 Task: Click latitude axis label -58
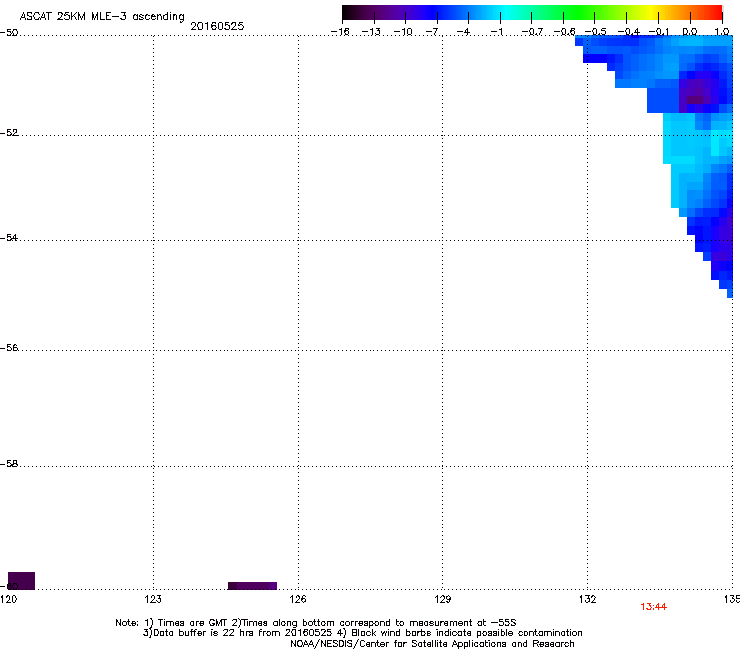point(9,464)
